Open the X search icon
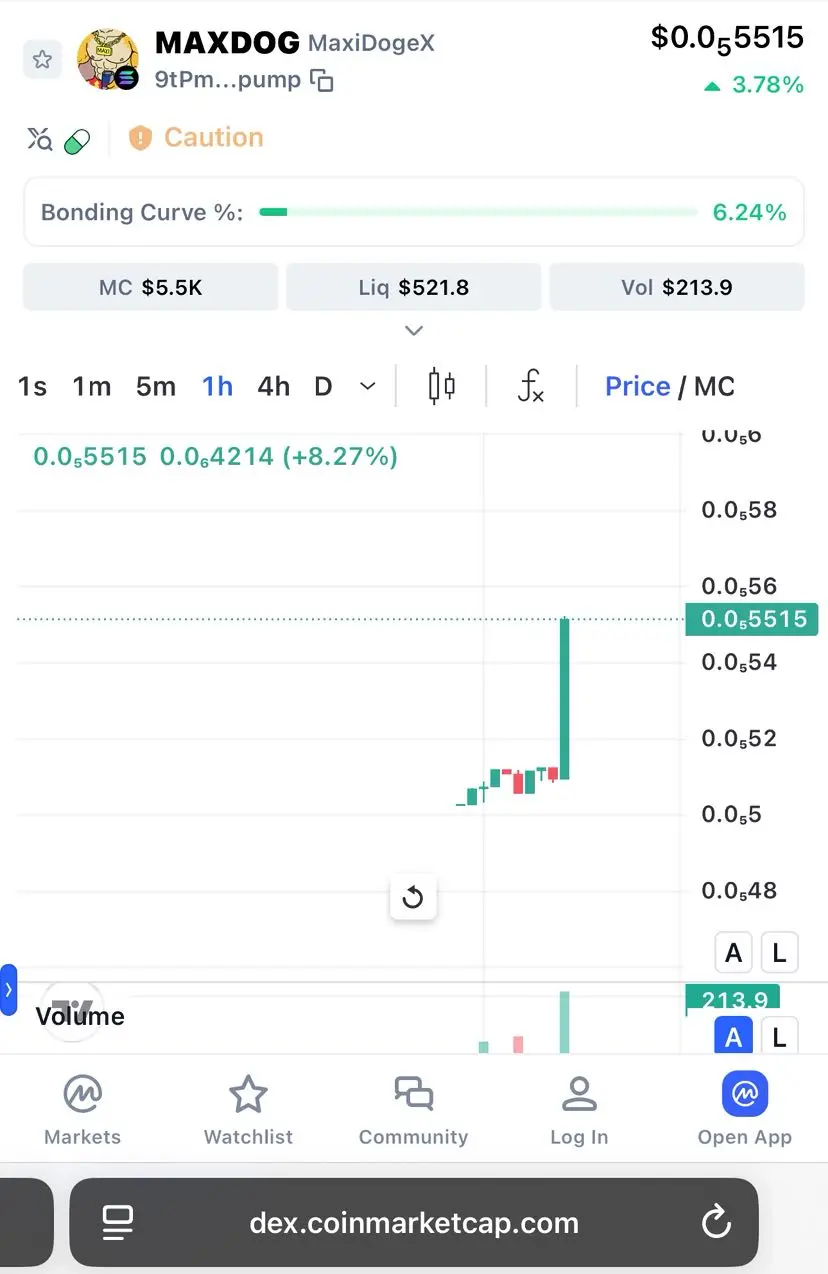Viewport: 828px width, 1274px height. pos(39,139)
